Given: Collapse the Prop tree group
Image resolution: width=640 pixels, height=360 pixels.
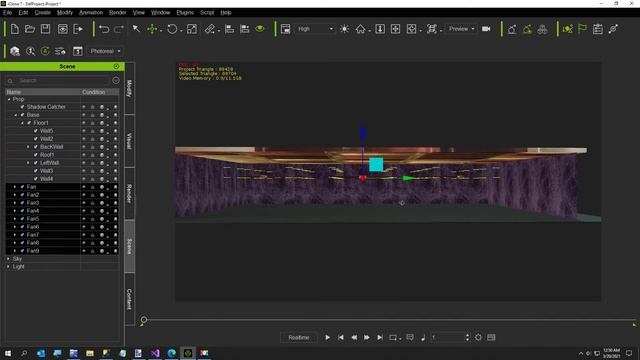Looking at the screenshot, I should point(9,99).
